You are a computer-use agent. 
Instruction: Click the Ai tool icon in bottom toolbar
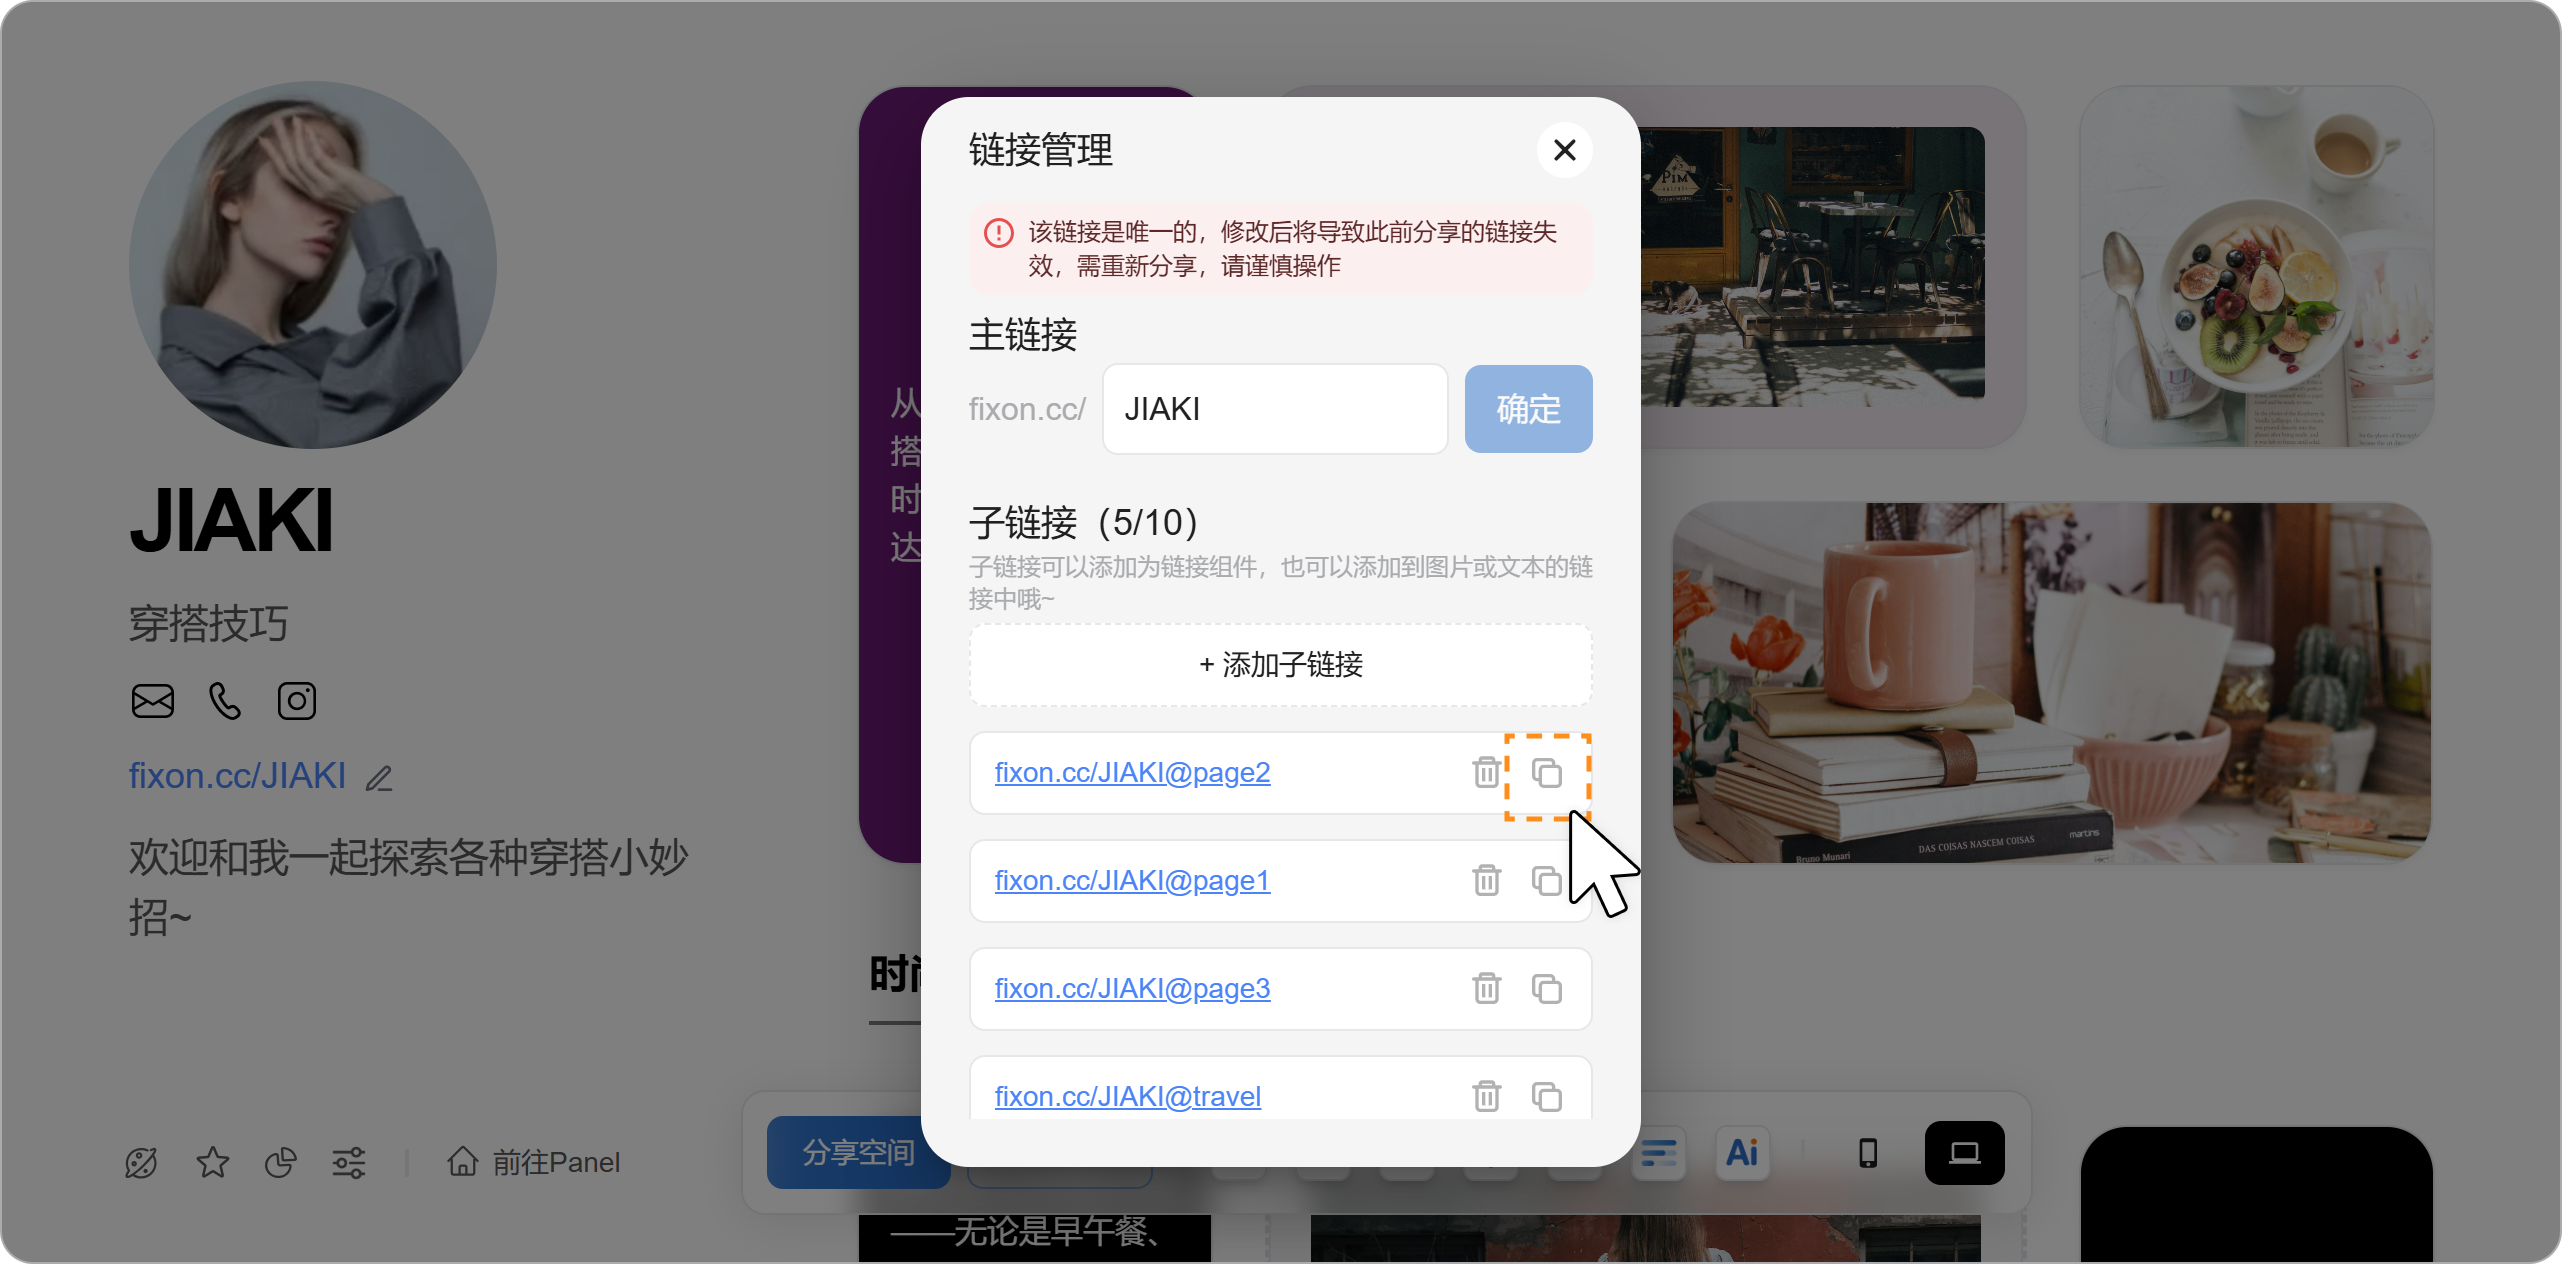(x=1742, y=1153)
